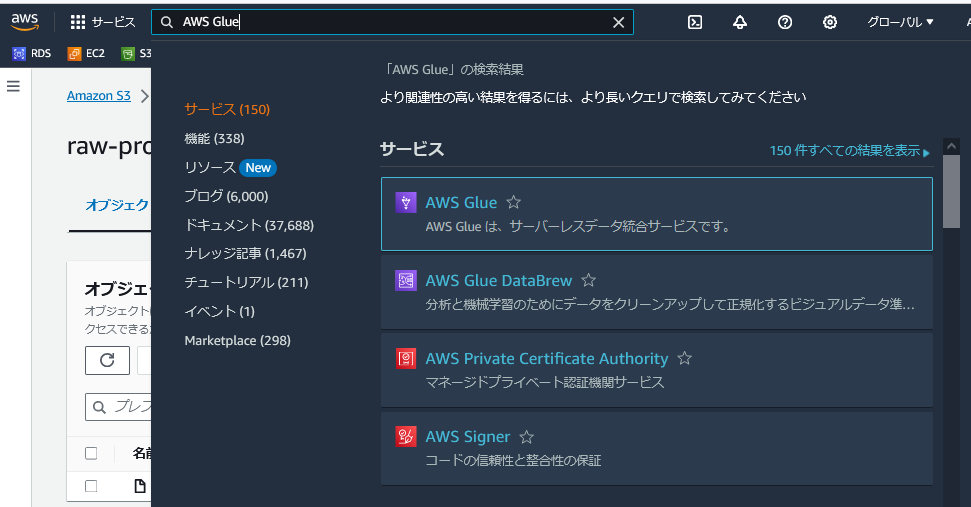This screenshot has width=971, height=507.
Task: Open the AWS Glue service result
Action: point(461,203)
